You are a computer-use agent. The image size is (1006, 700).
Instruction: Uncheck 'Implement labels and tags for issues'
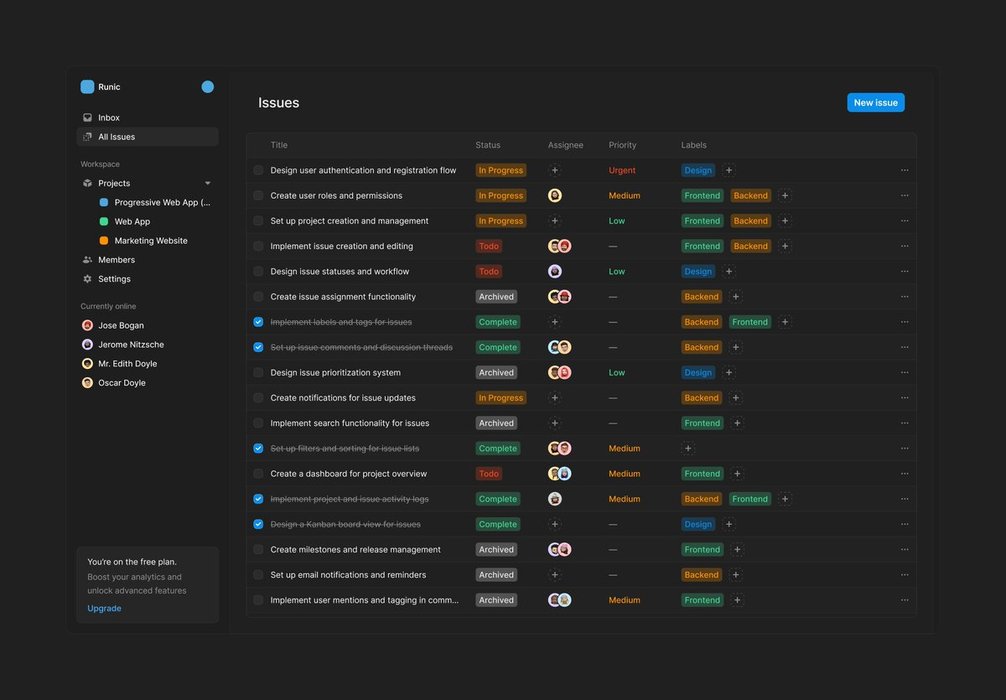click(258, 322)
